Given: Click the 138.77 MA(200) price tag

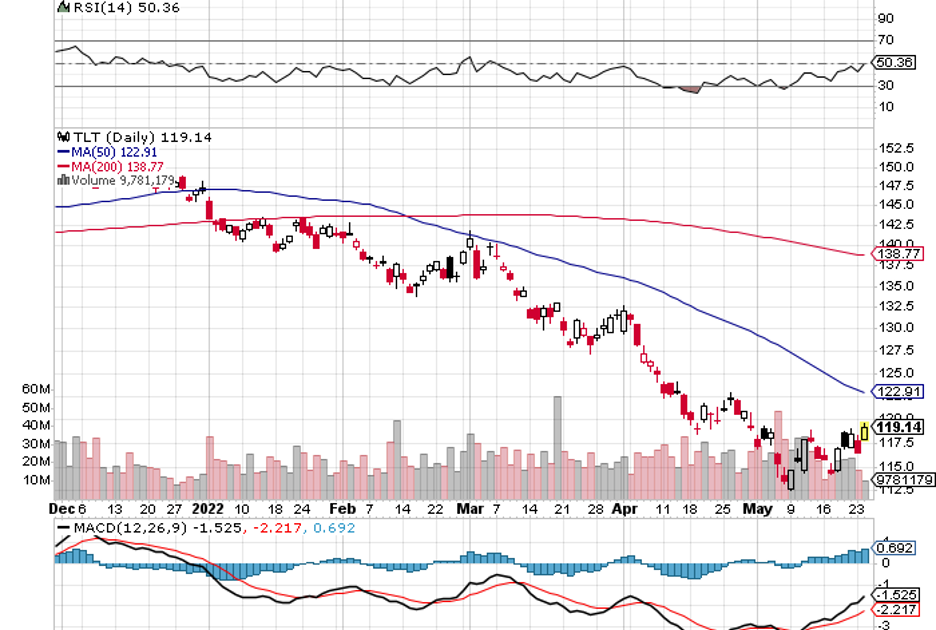Looking at the screenshot, I should (898, 254).
